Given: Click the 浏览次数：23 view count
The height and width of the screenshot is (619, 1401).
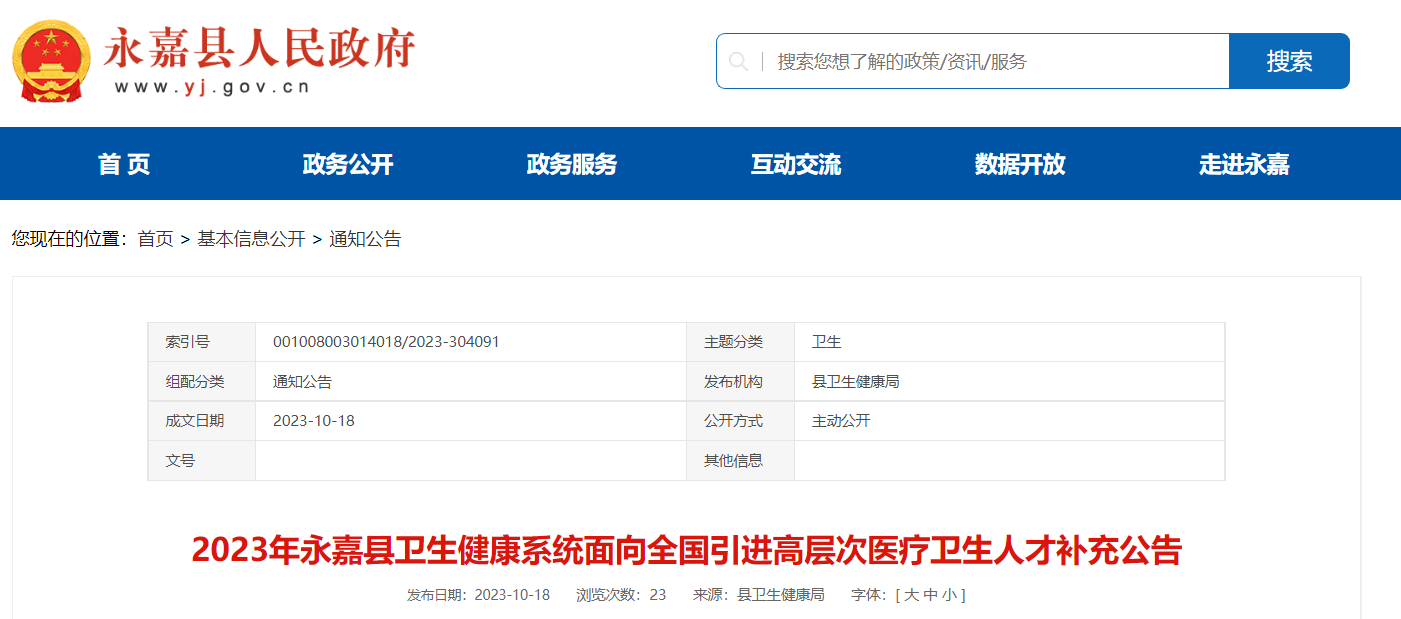Looking at the screenshot, I should (621, 595).
